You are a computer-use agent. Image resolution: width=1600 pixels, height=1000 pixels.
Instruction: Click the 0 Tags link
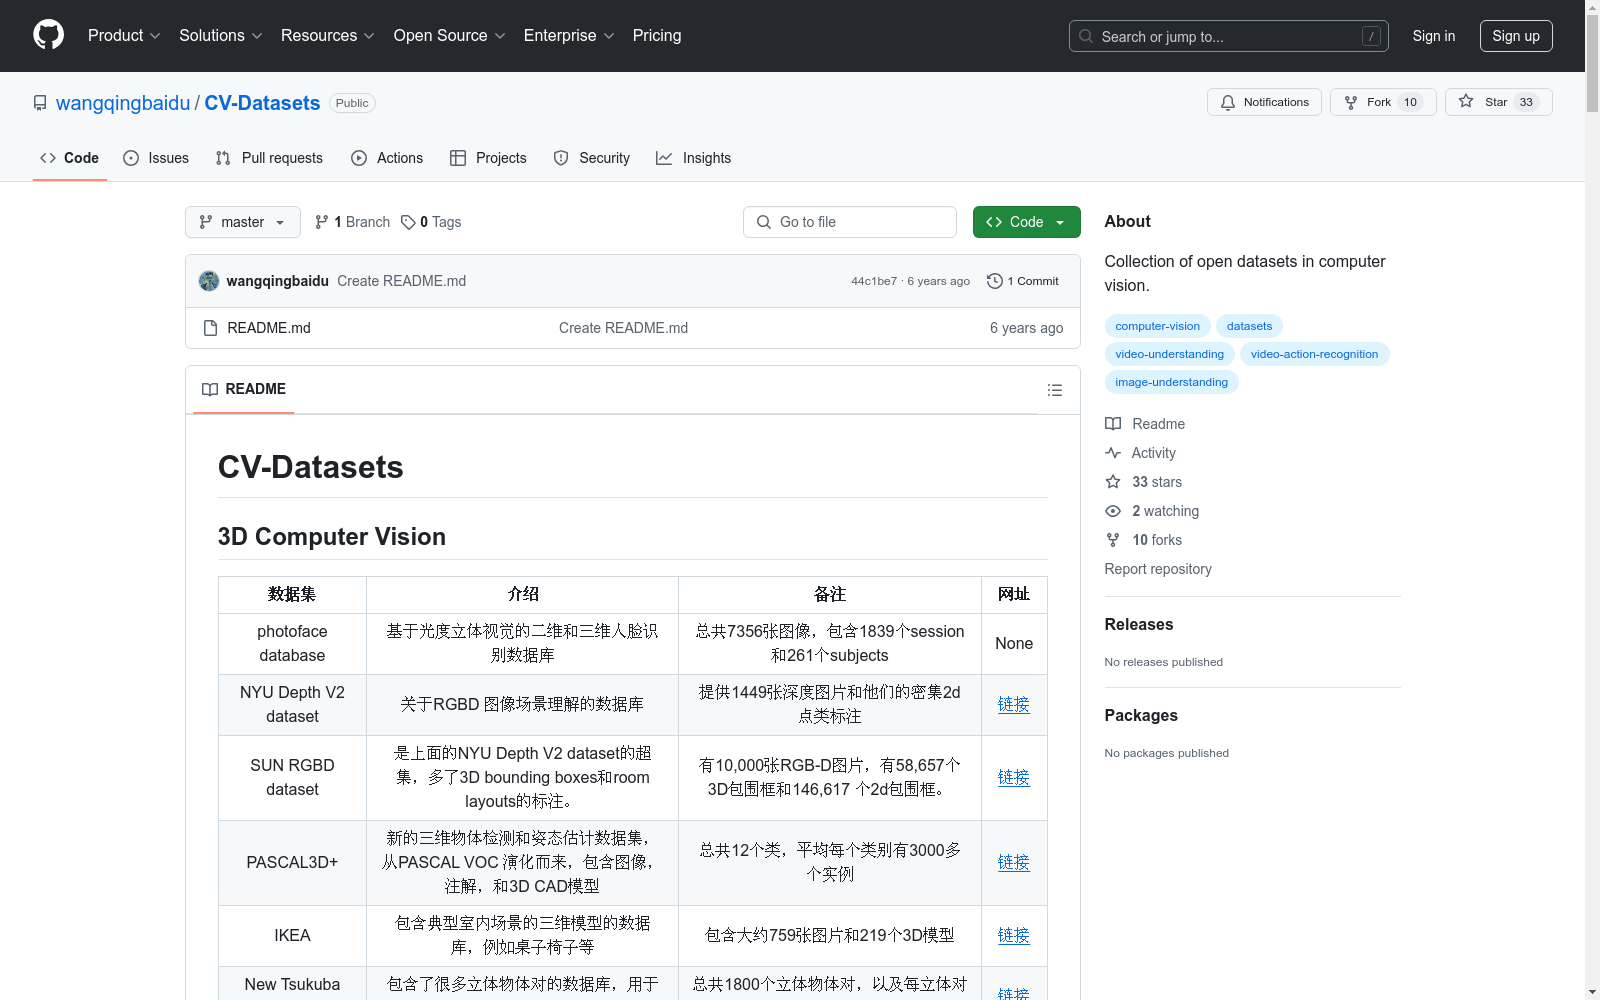point(431,222)
